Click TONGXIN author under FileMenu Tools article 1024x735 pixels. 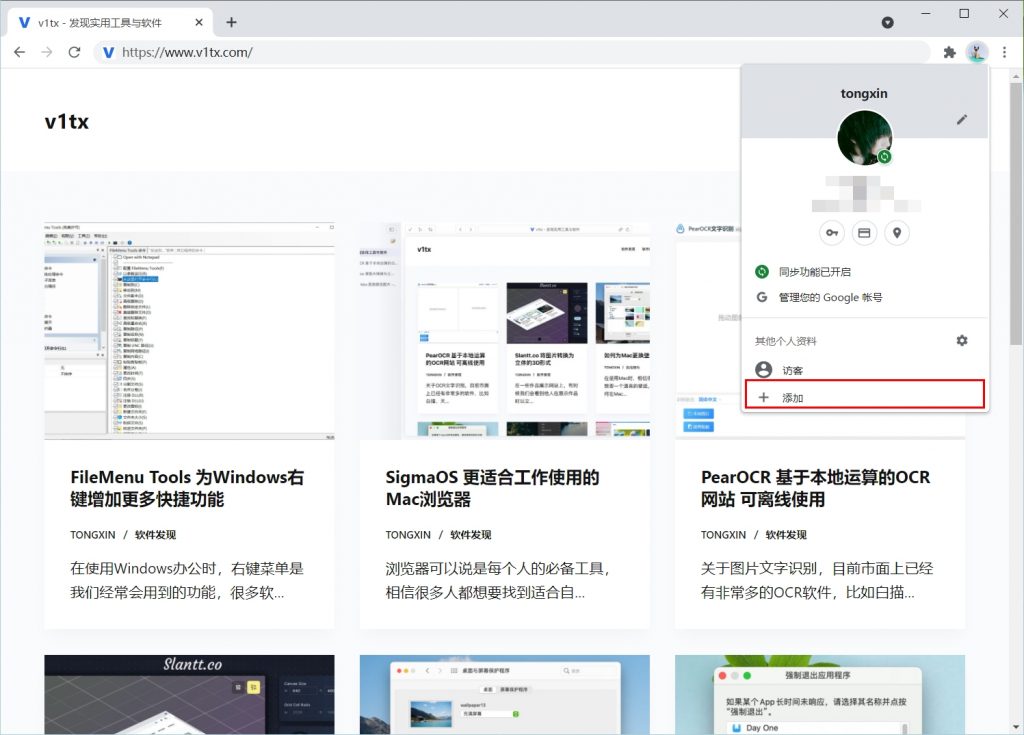pyautogui.click(x=93, y=534)
